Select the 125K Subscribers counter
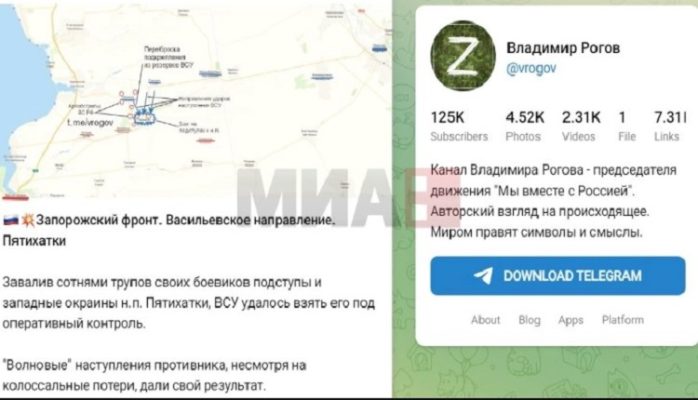The image size is (698, 400). (459, 126)
